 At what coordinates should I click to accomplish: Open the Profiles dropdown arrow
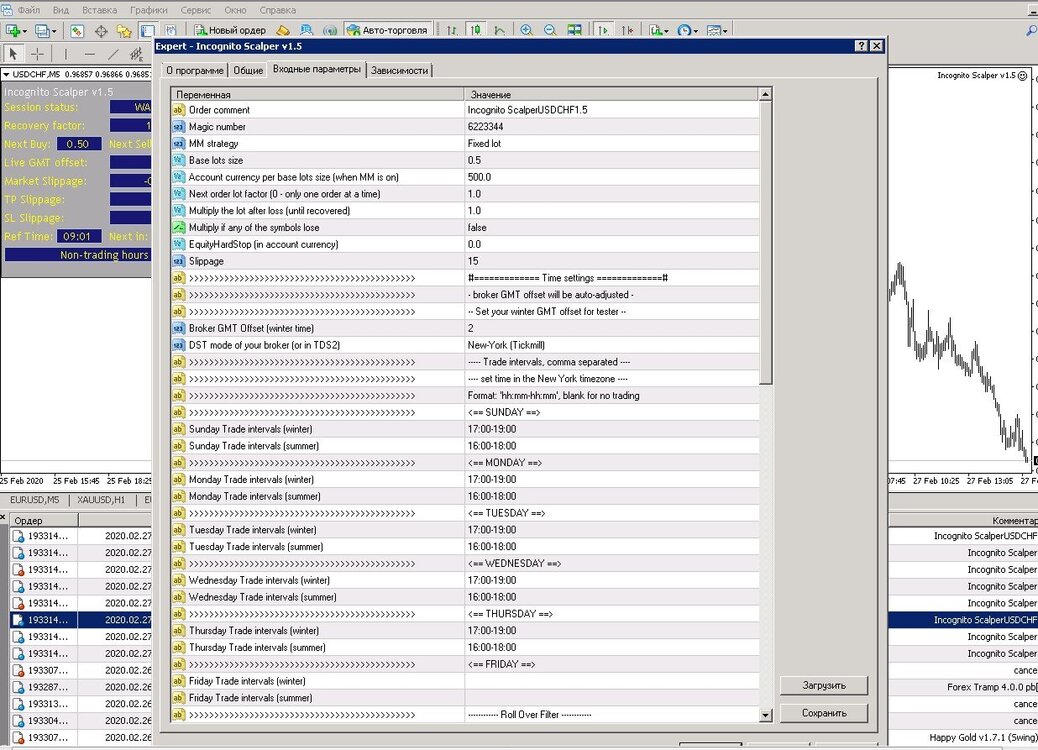pos(54,31)
